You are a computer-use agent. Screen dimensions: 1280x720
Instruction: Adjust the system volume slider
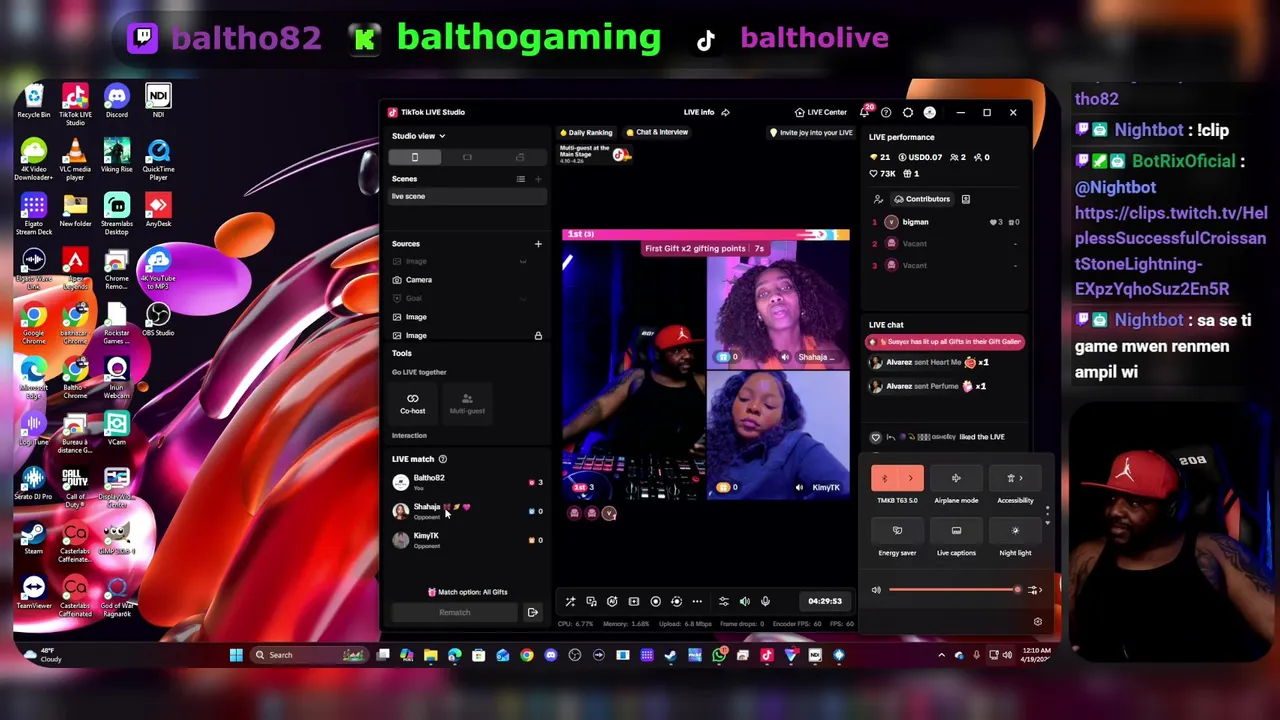(954, 590)
